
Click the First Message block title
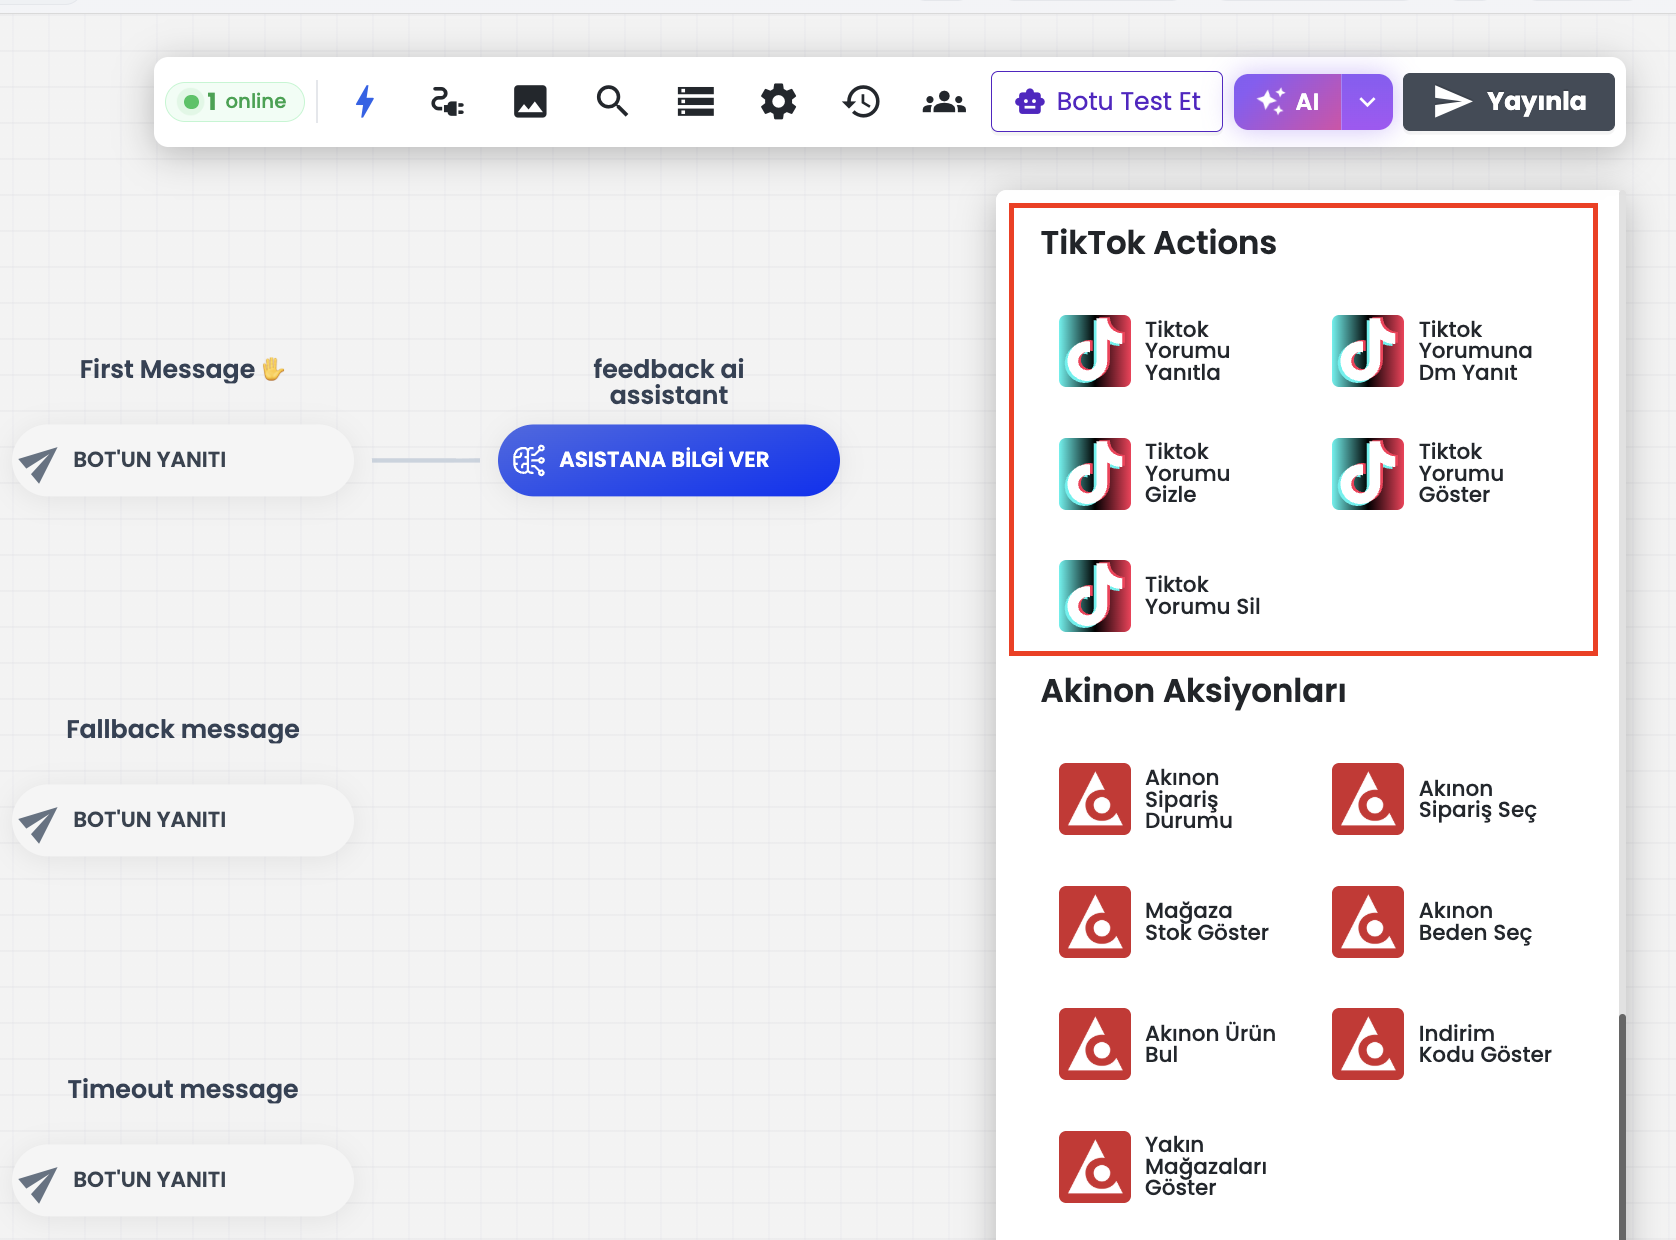click(182, 369)
